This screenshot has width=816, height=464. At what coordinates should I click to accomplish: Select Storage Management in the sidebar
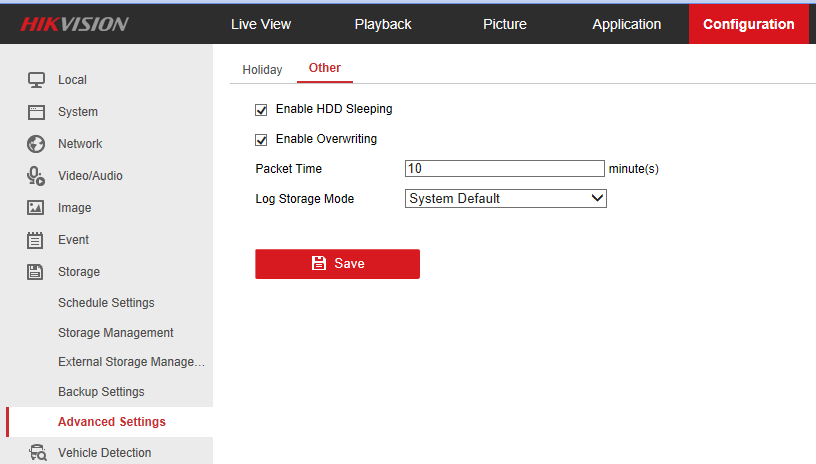(x=115, y=333)
